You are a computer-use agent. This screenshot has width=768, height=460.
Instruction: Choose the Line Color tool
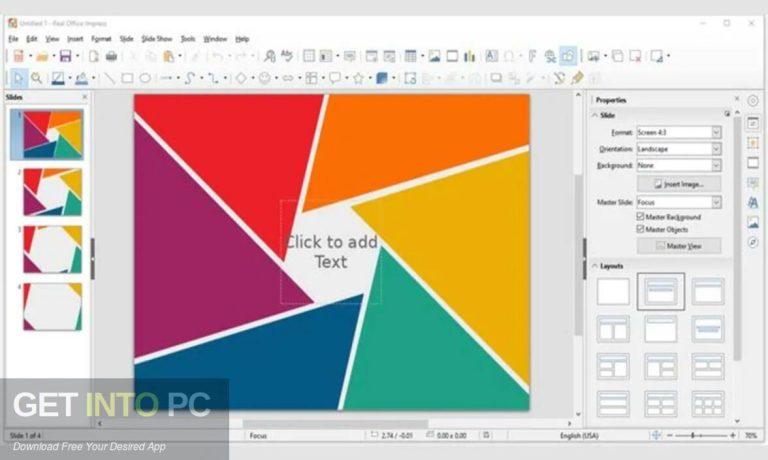tap(58, 78)
